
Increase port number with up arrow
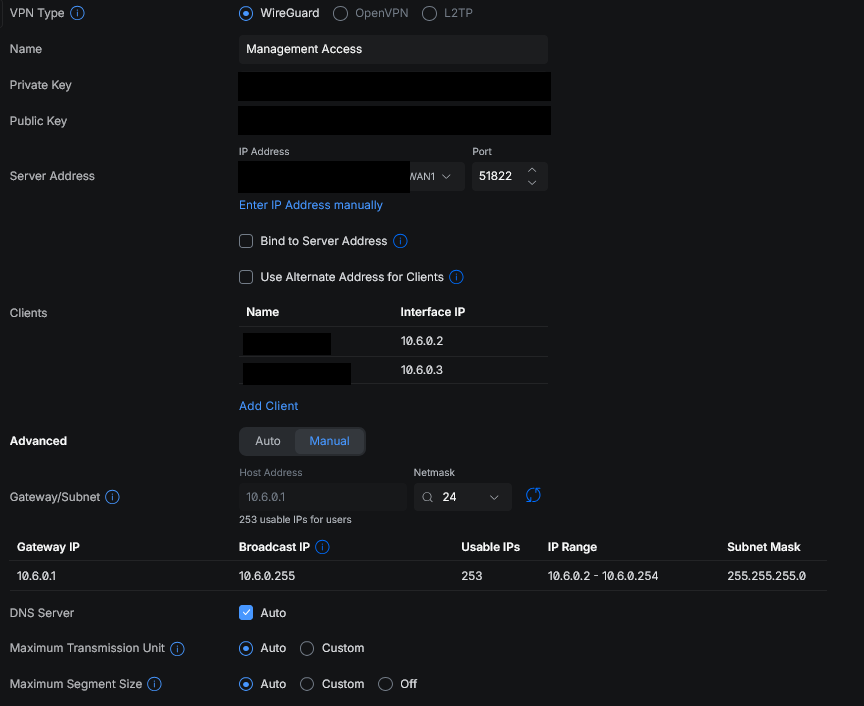[532, 170]
